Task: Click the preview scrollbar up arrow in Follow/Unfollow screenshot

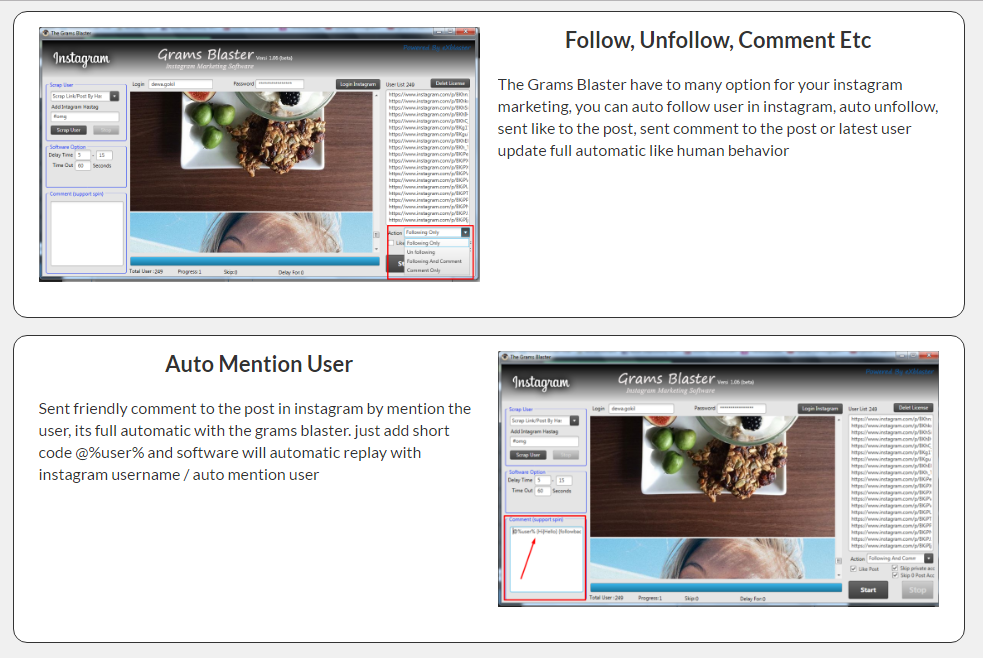Action: point(376,95)
